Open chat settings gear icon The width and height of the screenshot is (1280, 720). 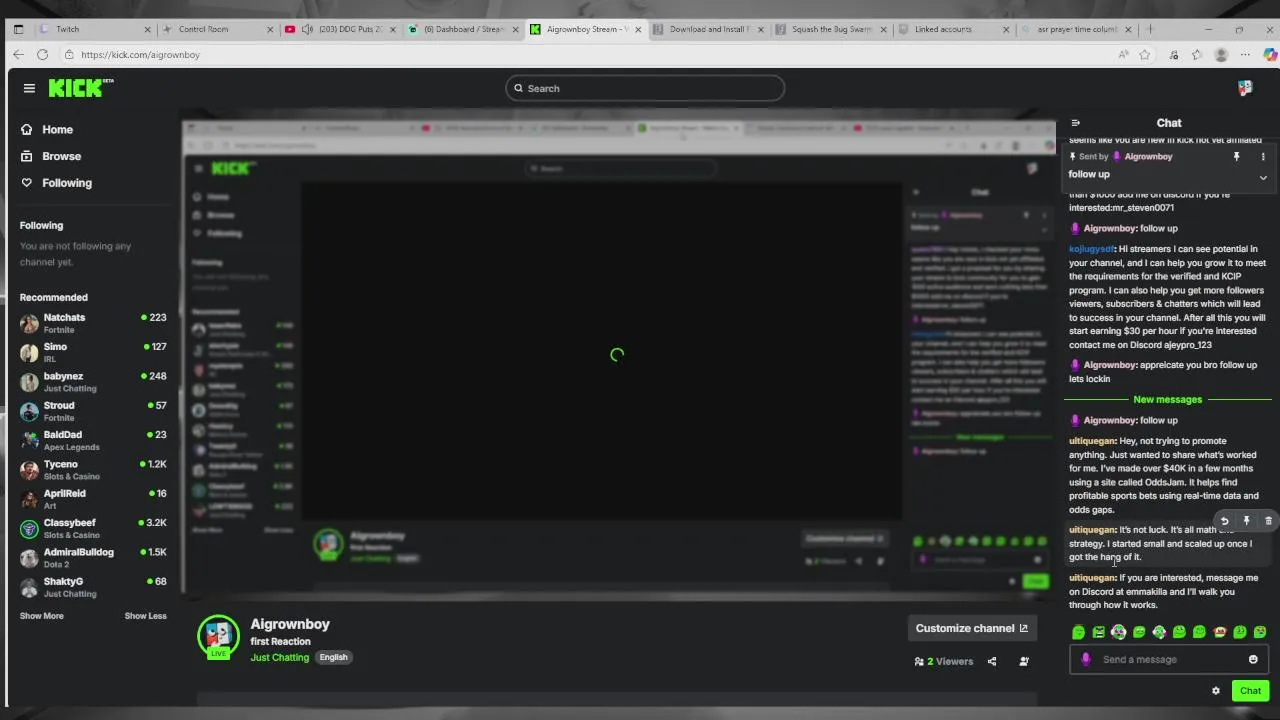click(1216, 691)
